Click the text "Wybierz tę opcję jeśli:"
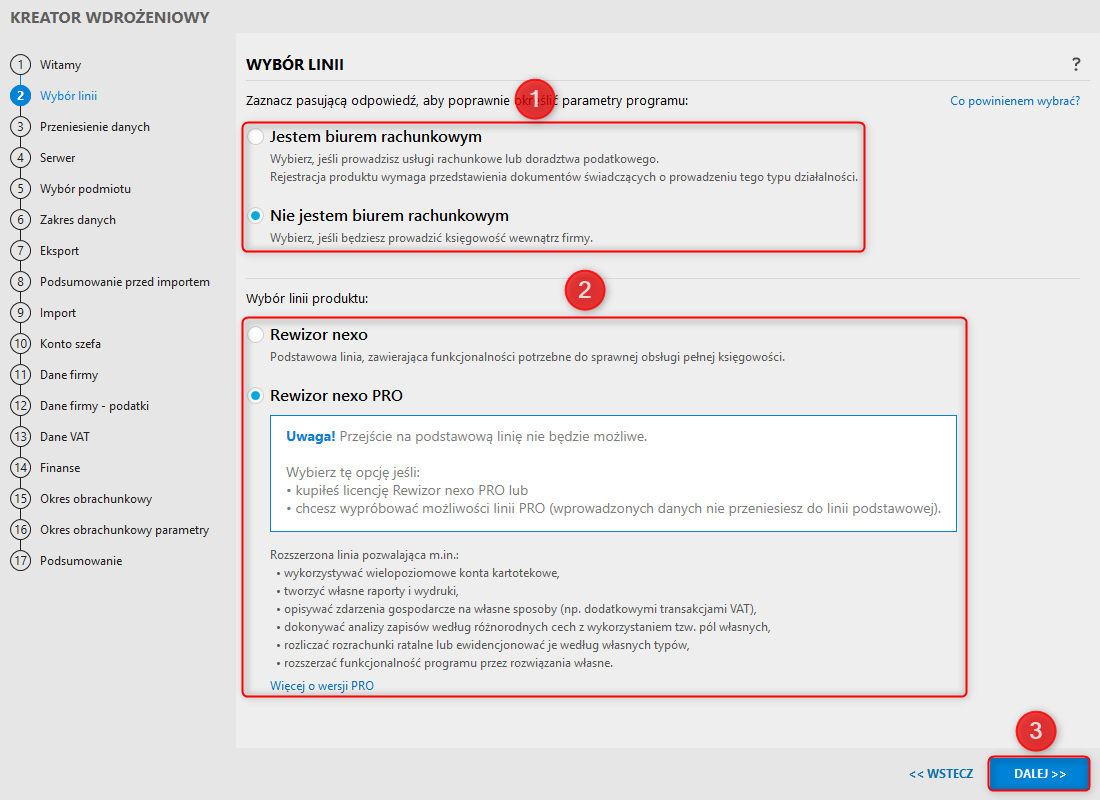This screenshot has height=800, width=1100. [x=353, y=472]
